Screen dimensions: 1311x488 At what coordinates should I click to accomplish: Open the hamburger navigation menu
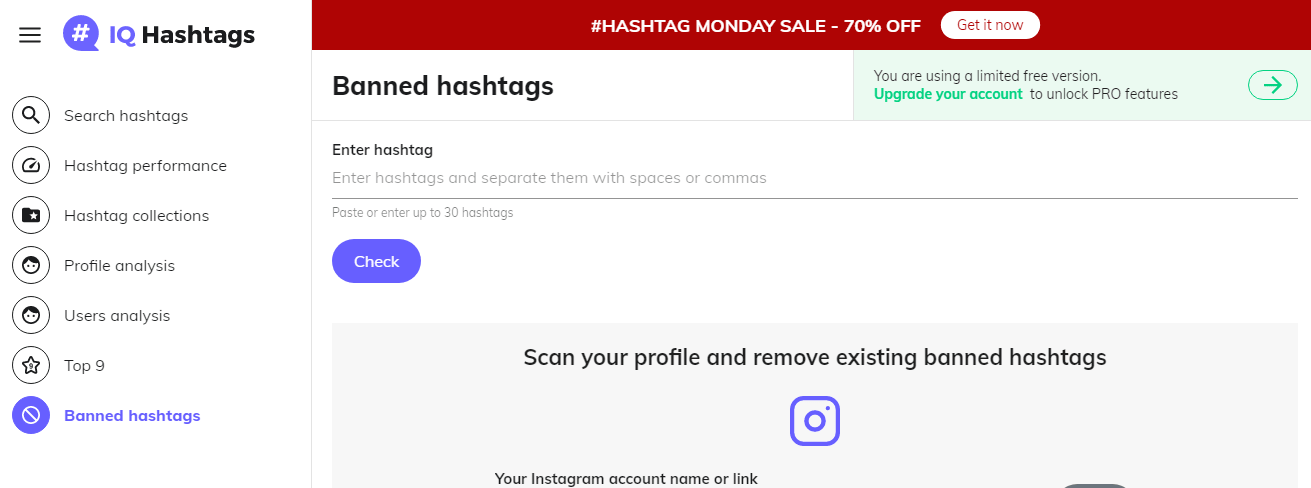click(x=30, y=35)
